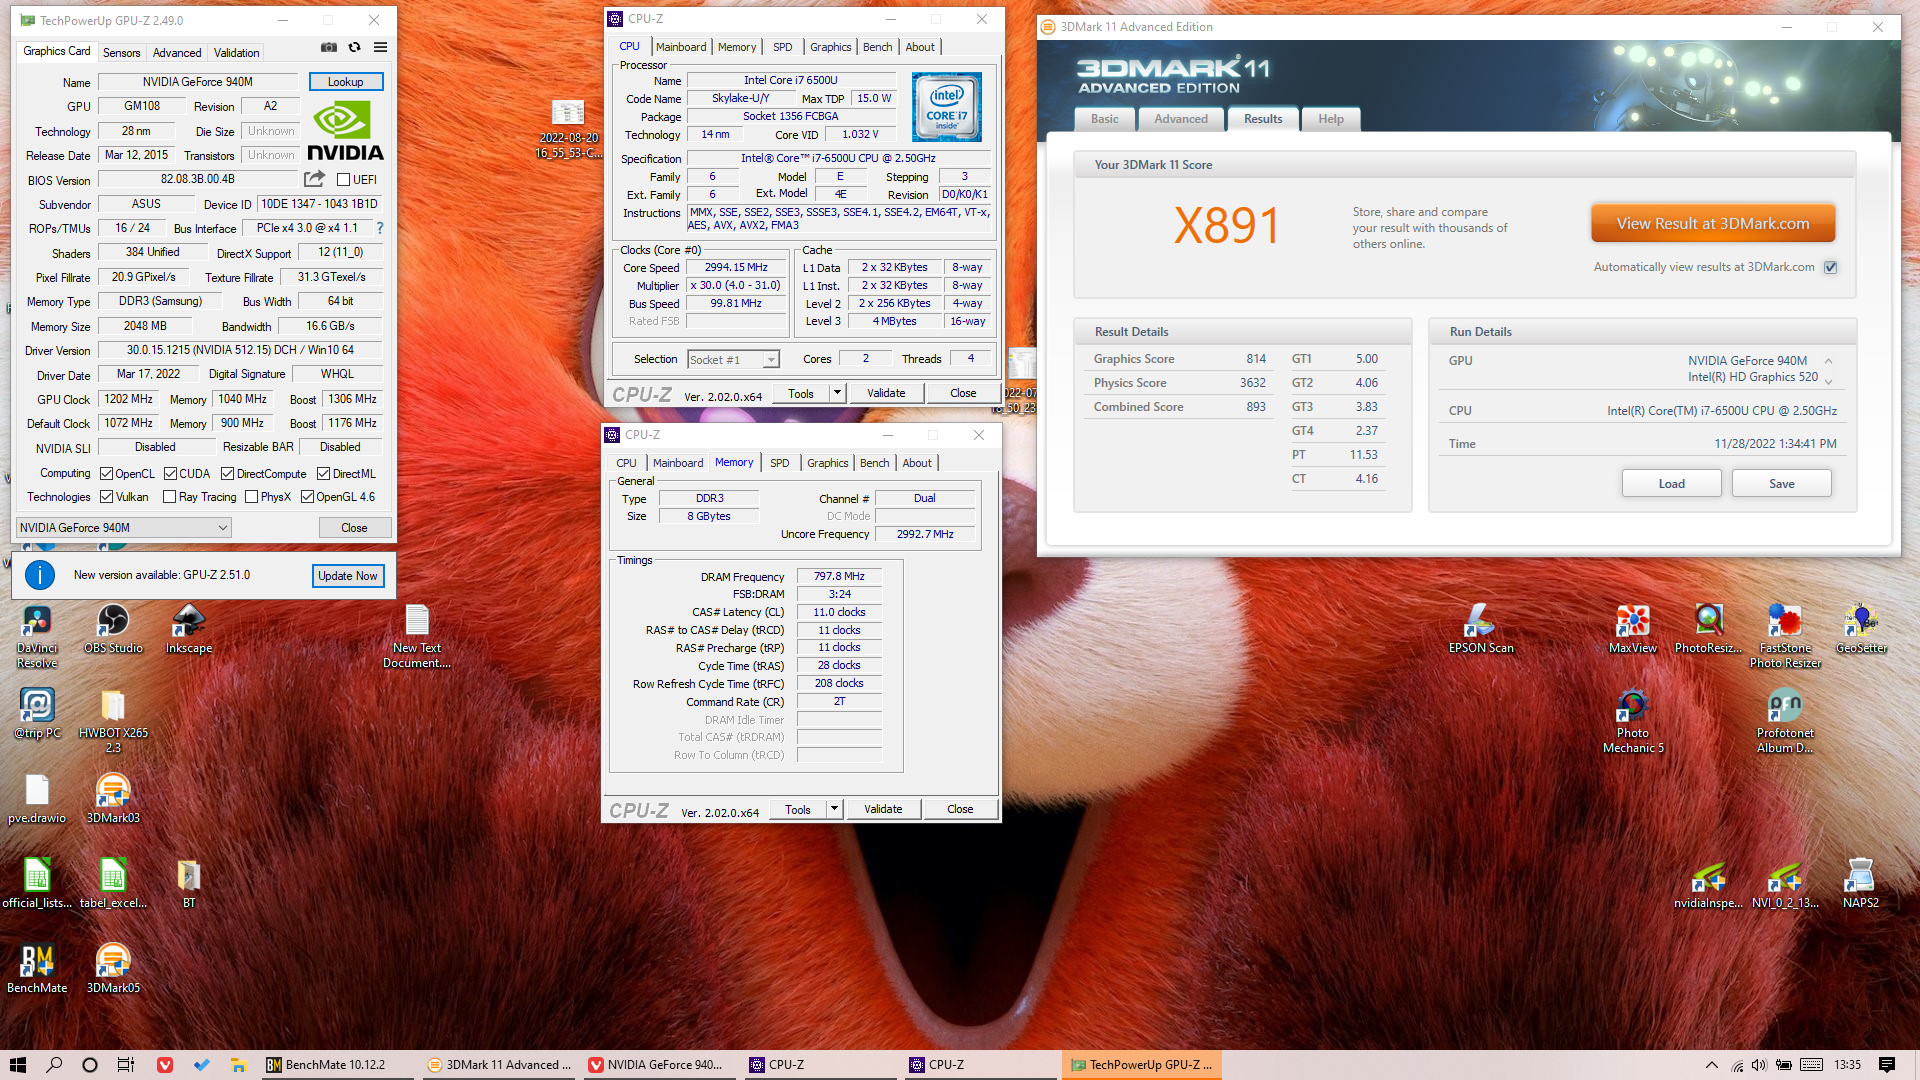Show hidden system tray icons
1920x1080 pixels.
(1711, 1065)
